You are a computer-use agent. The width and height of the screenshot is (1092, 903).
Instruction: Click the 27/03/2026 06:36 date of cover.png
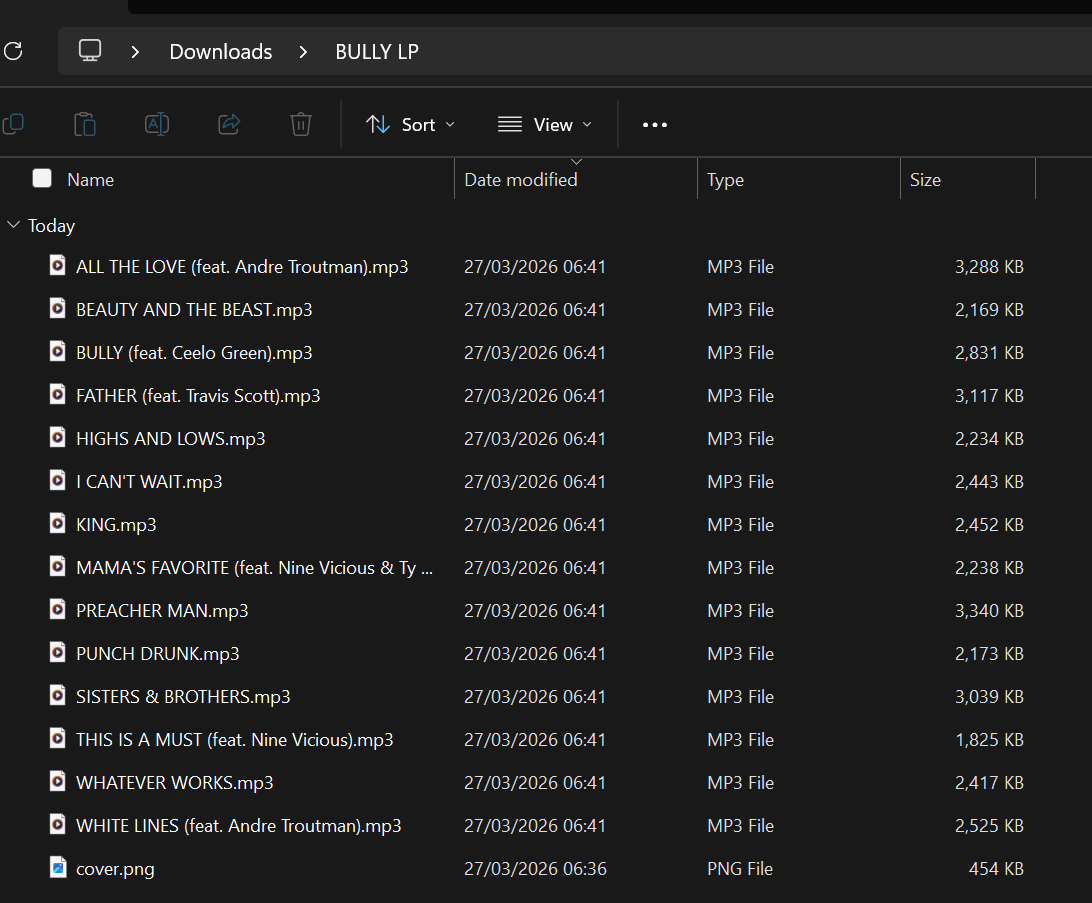(x=535, y=869)
